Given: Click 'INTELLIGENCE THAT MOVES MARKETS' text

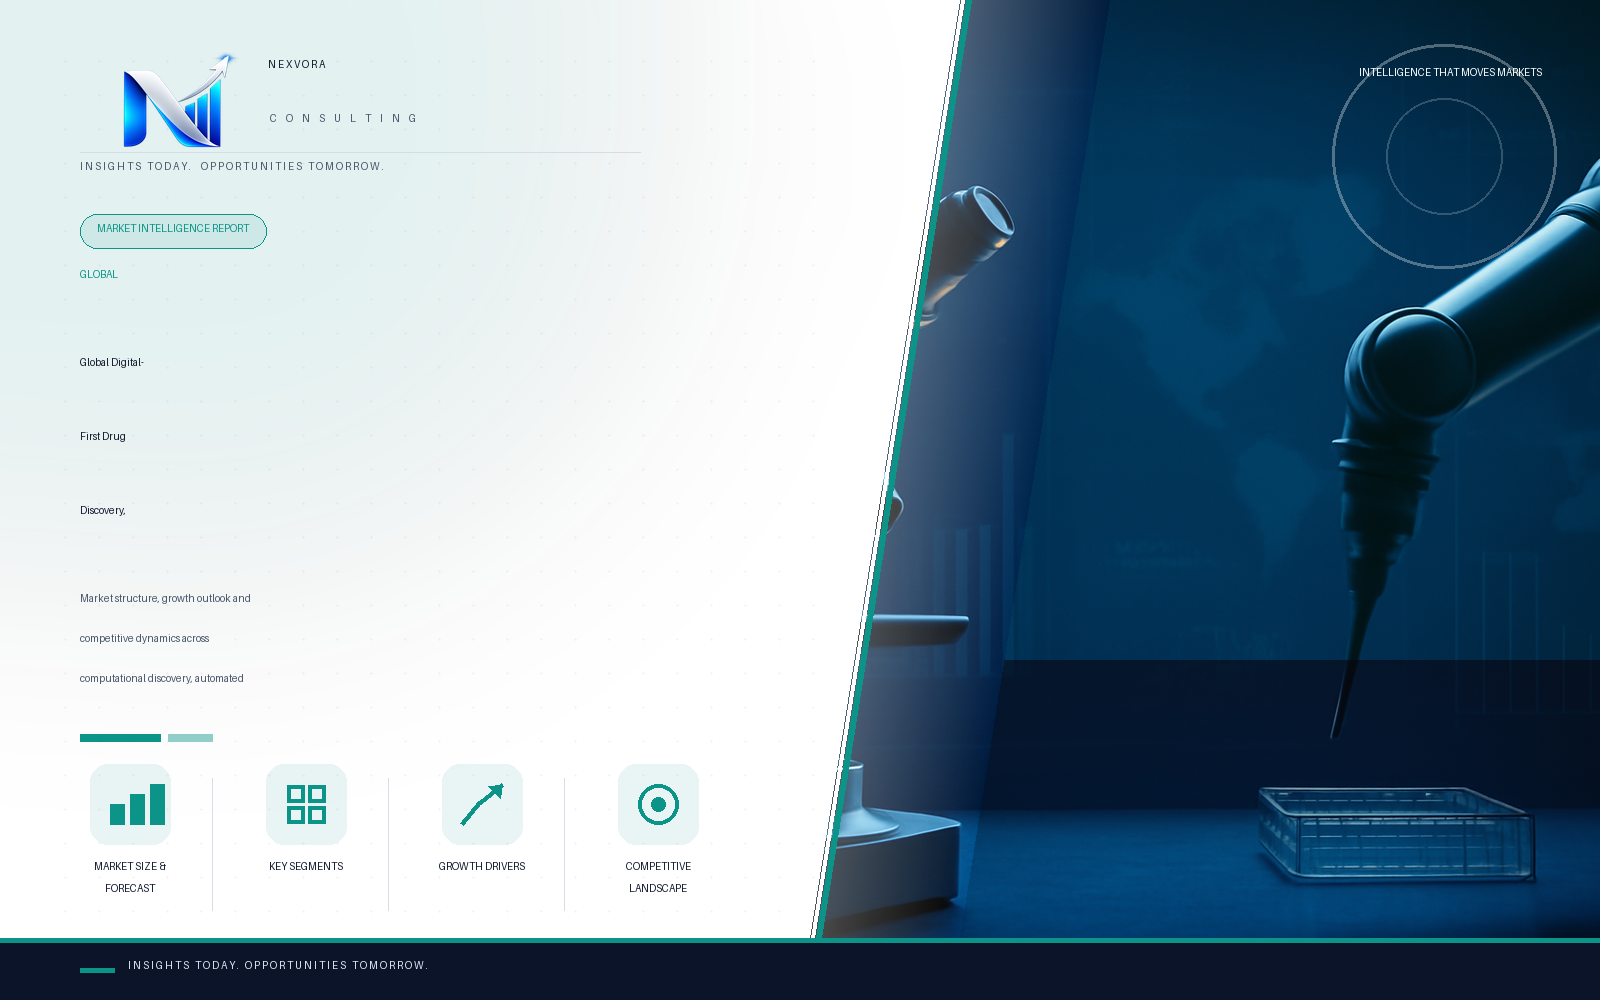Looking at the screenshot, I should [x=1450, y=72].
